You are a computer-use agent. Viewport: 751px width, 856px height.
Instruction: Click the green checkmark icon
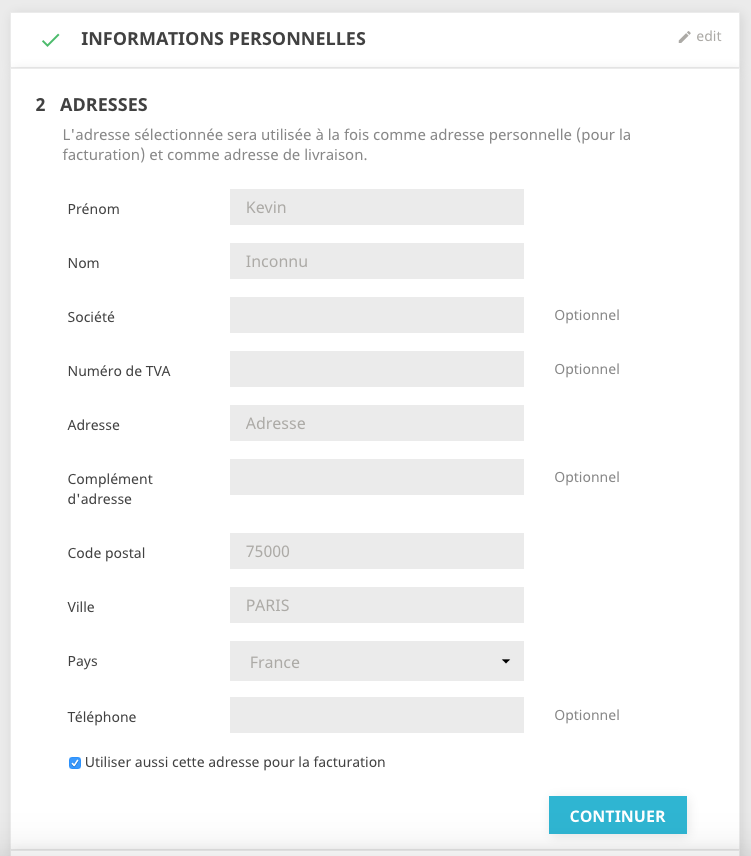pos(50,40)
